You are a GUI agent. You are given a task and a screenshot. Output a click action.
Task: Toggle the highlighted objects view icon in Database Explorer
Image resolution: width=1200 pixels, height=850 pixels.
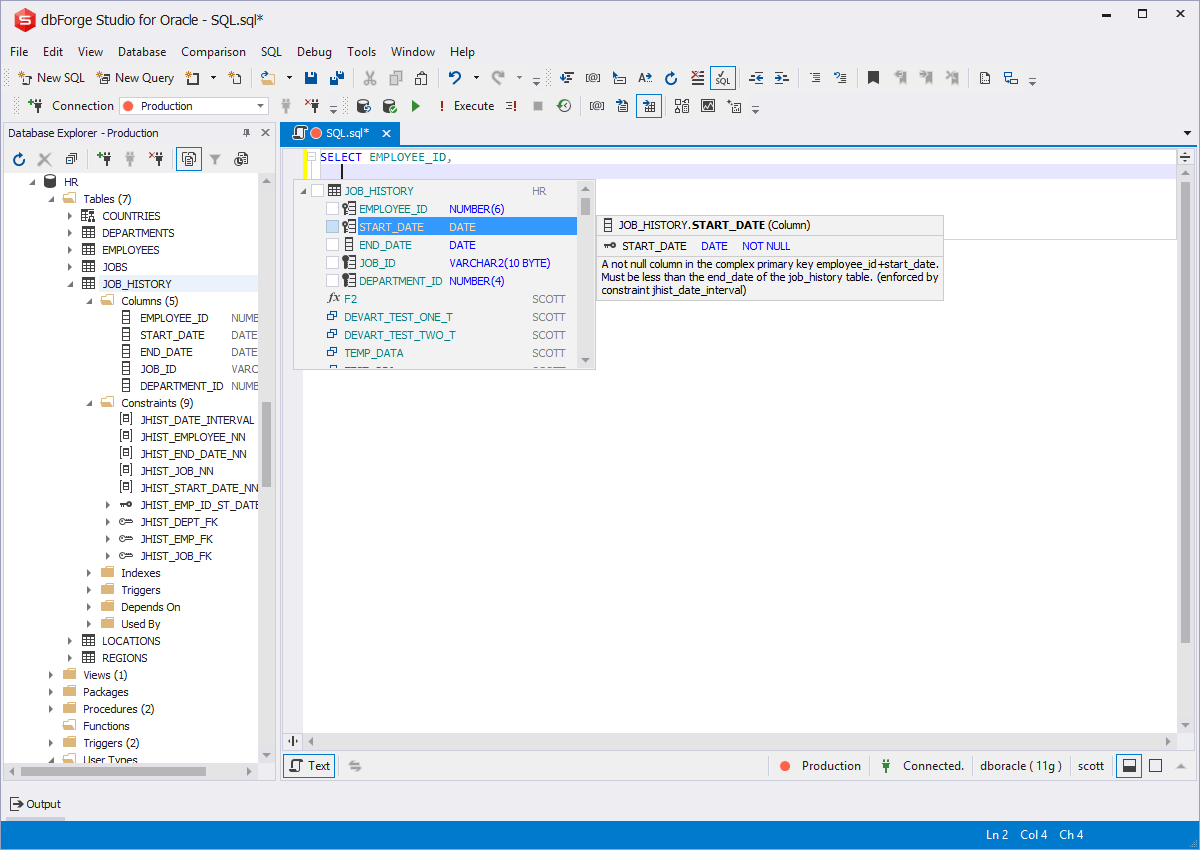click(188, 159)
